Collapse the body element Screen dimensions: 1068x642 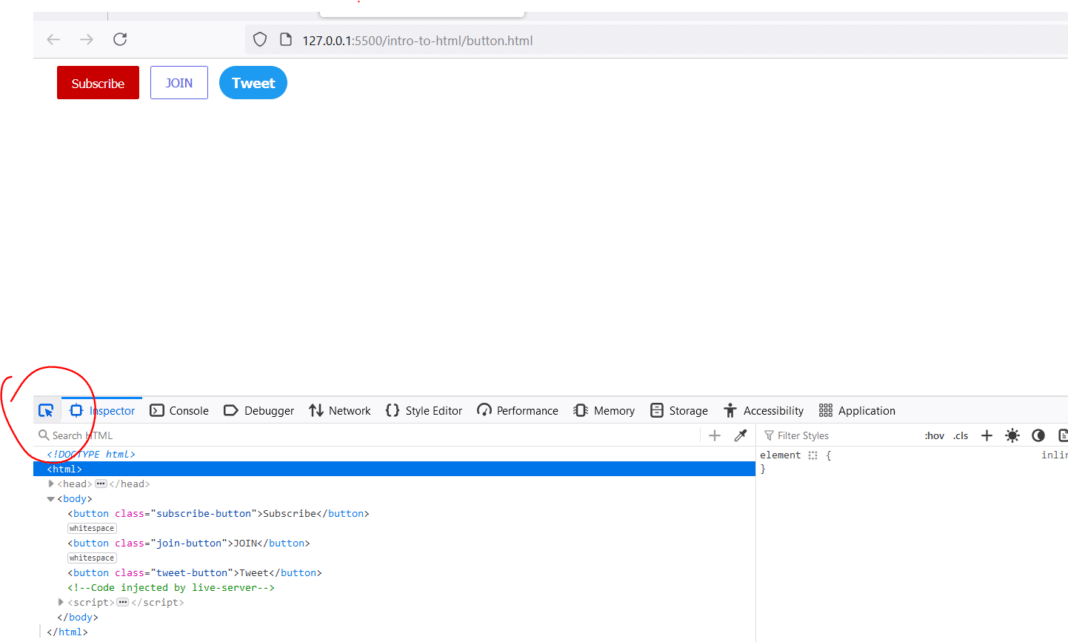[50, 499]
